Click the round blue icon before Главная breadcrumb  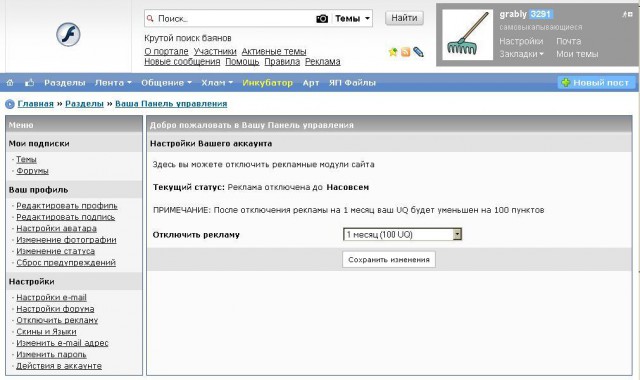click(10, 104)
